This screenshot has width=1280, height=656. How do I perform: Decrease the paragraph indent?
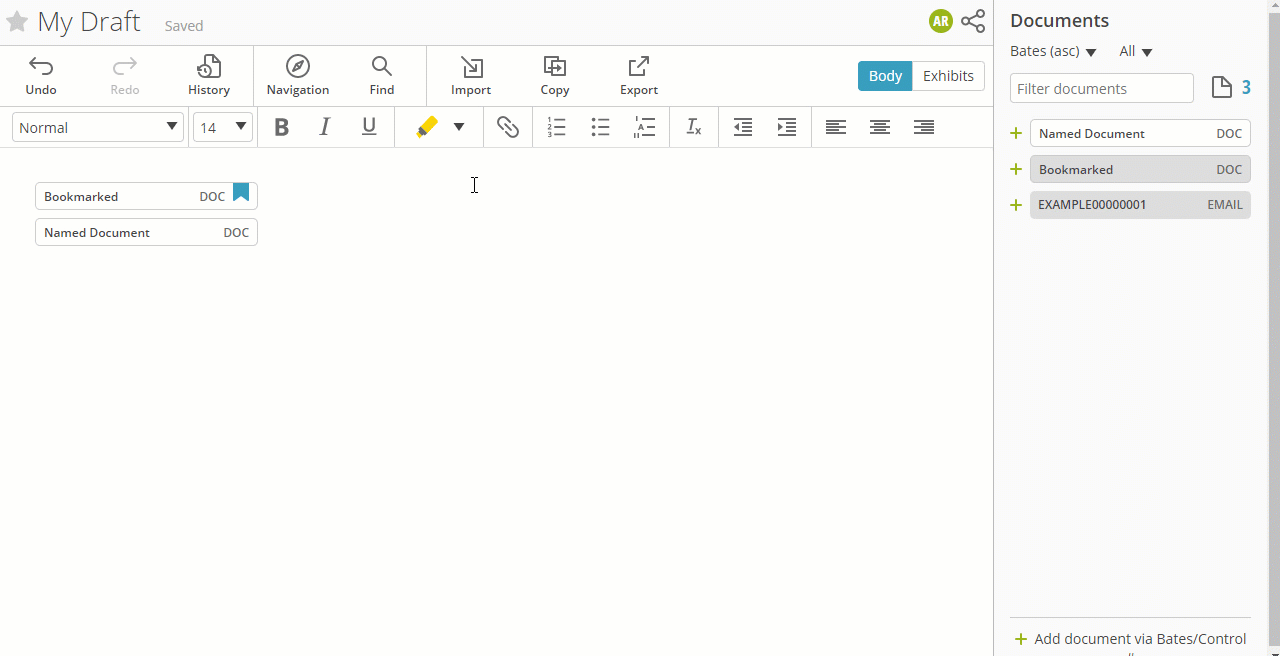click(742, 127)
